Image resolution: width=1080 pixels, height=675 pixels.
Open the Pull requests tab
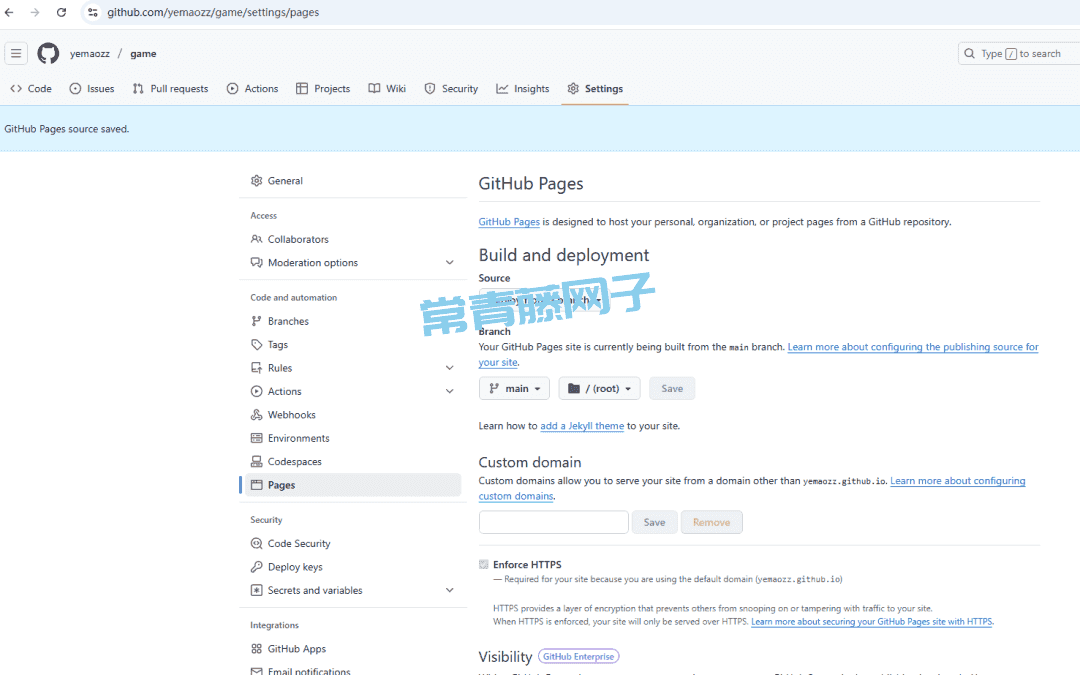coord(170,88)
